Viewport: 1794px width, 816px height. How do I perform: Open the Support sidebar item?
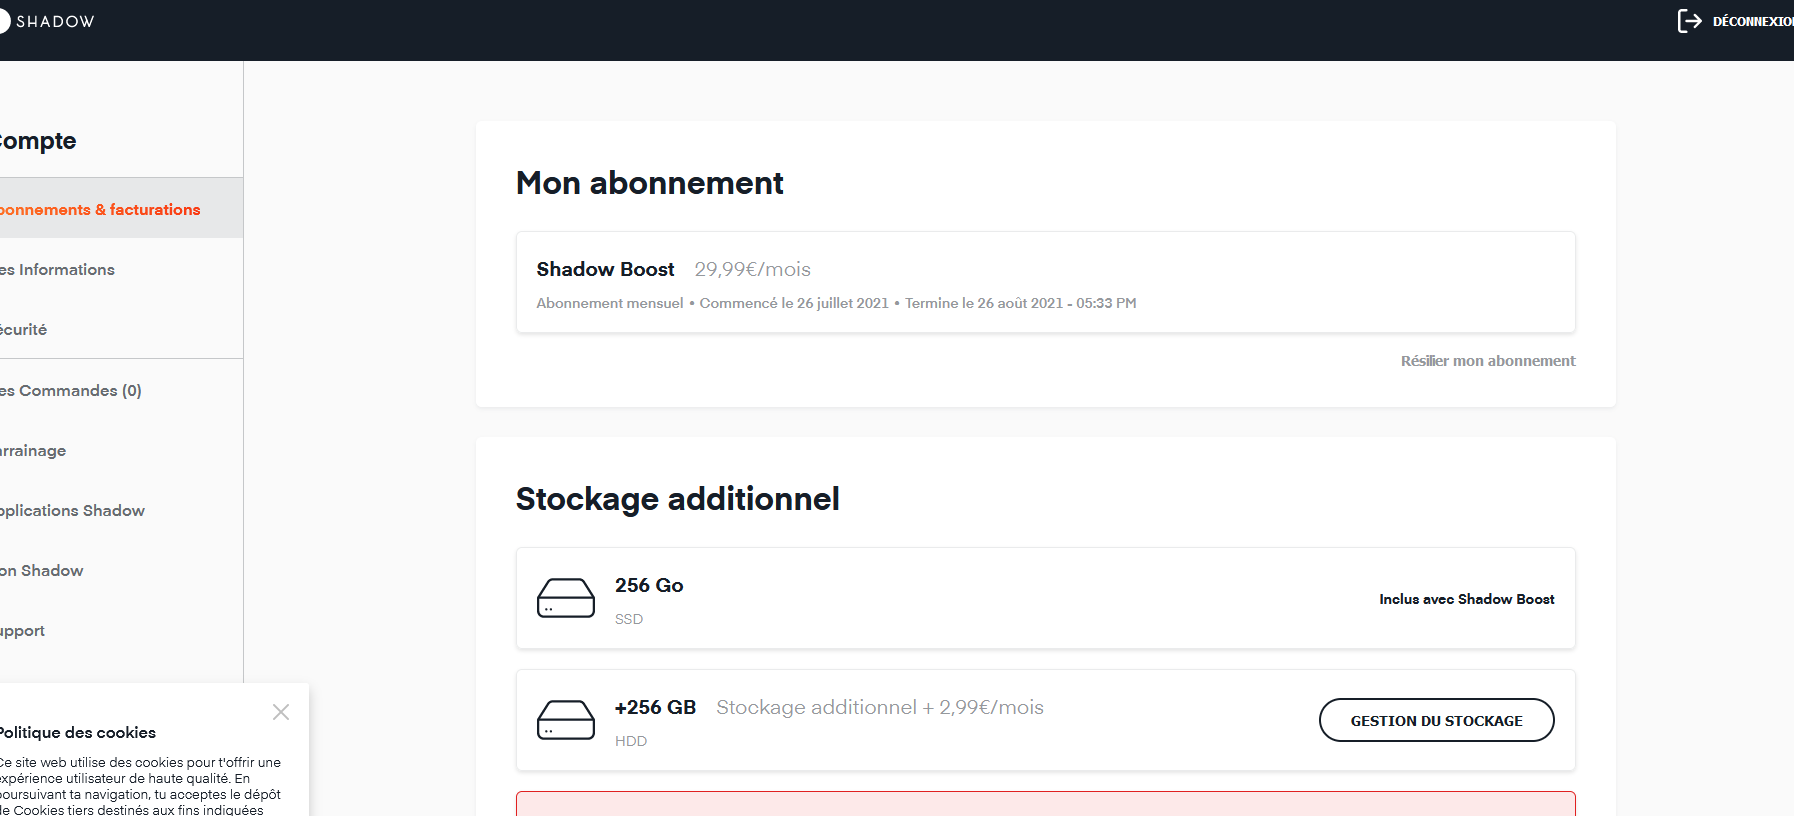(23, 631)
